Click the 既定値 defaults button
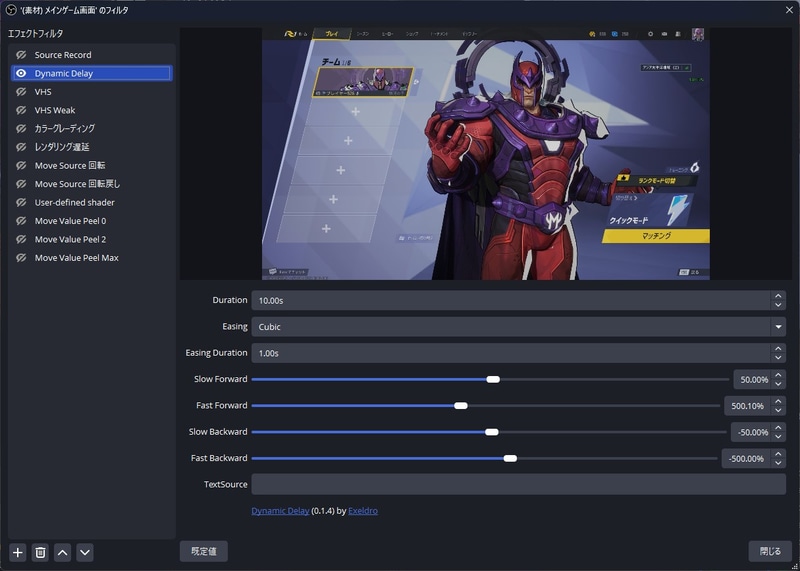The width and height of the screenshot is (800, 571). (204, 551)
